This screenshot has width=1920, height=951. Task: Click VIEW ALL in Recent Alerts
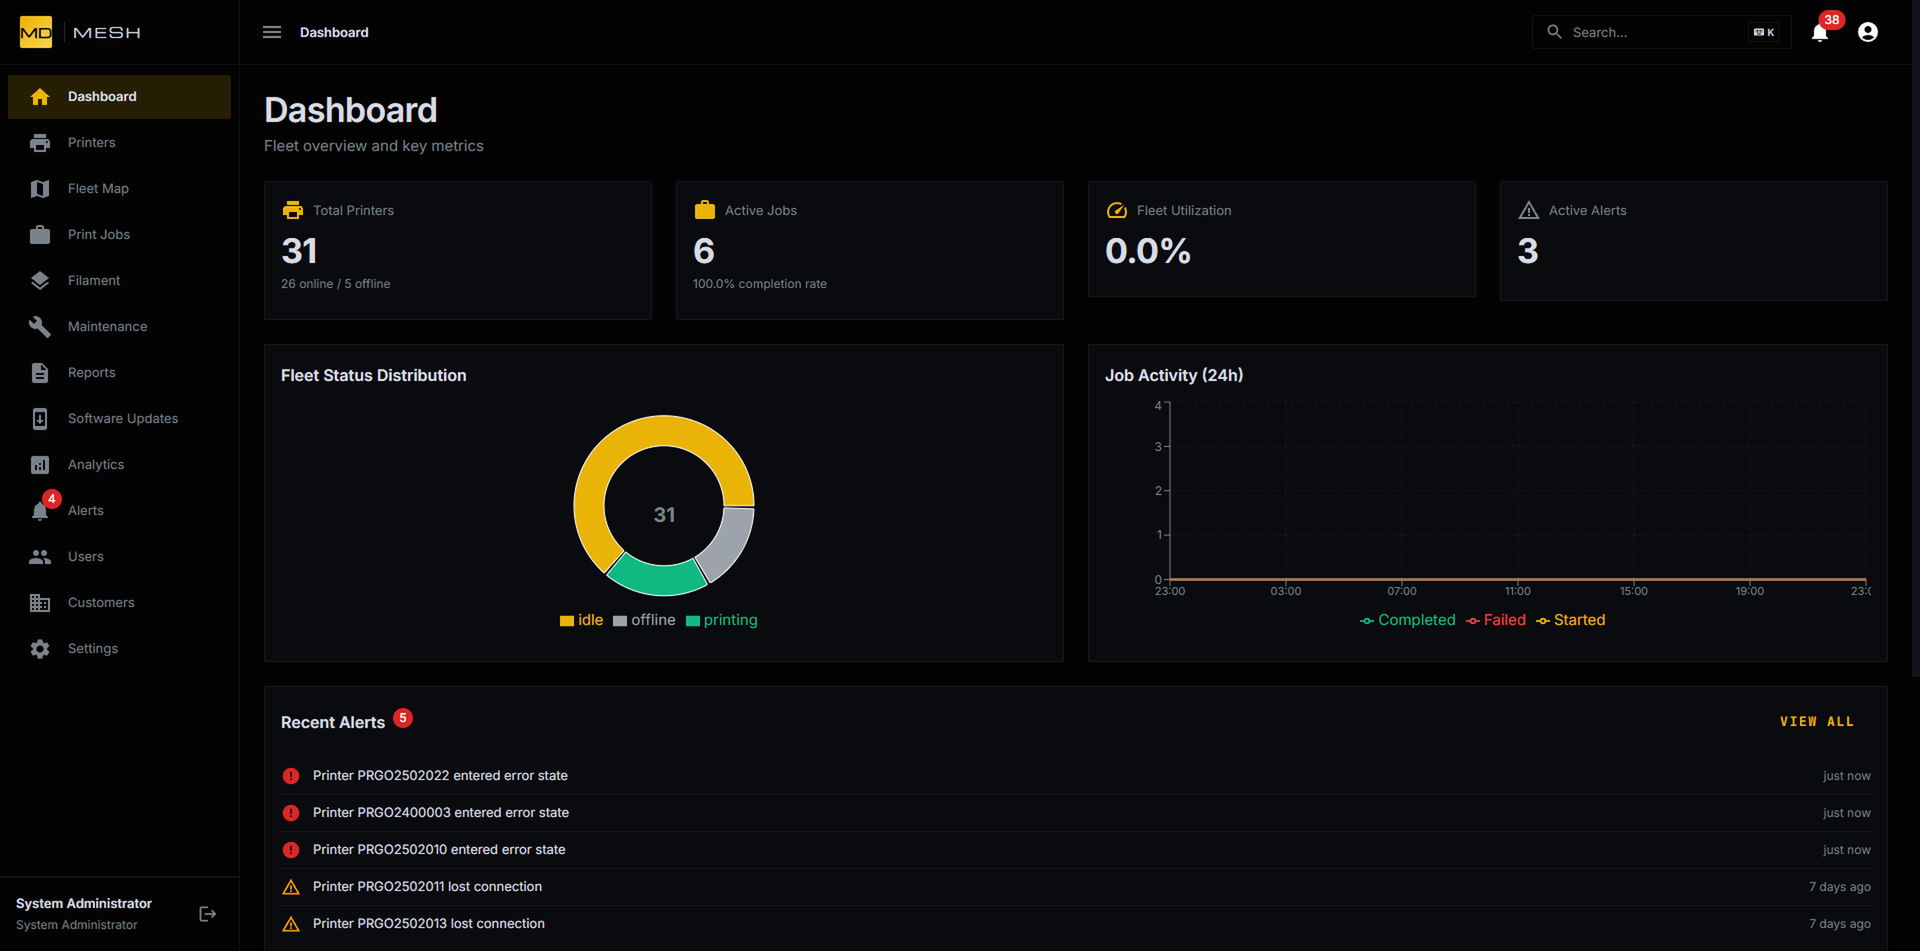(x=1818, y=721)
